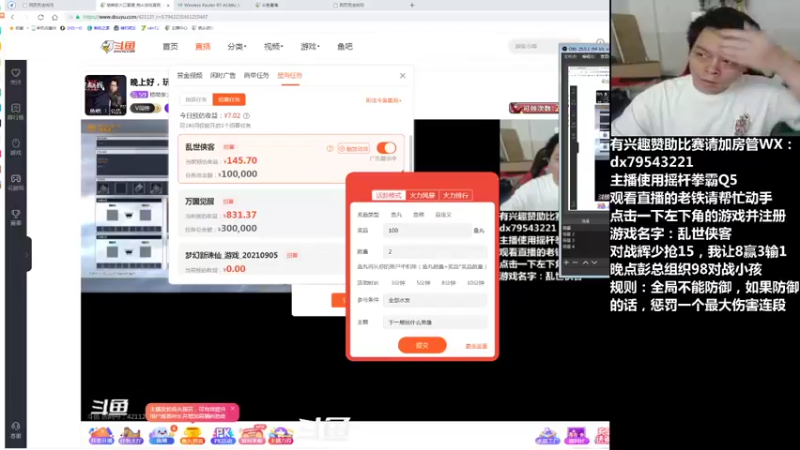Click the gold trophy icon in bottom bar
Image resolution: width=800 pixels, height=450 pixels.
point(192,435)
